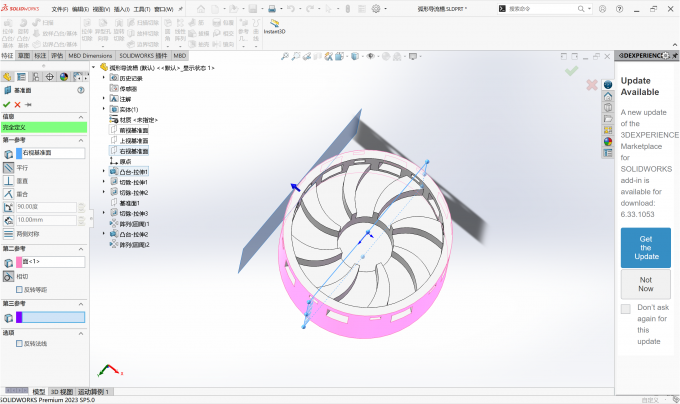The width and height of the screenshot is (680, 404).
Task: Switch to the FeatureManager design tree tab icon
Action: 7,77
